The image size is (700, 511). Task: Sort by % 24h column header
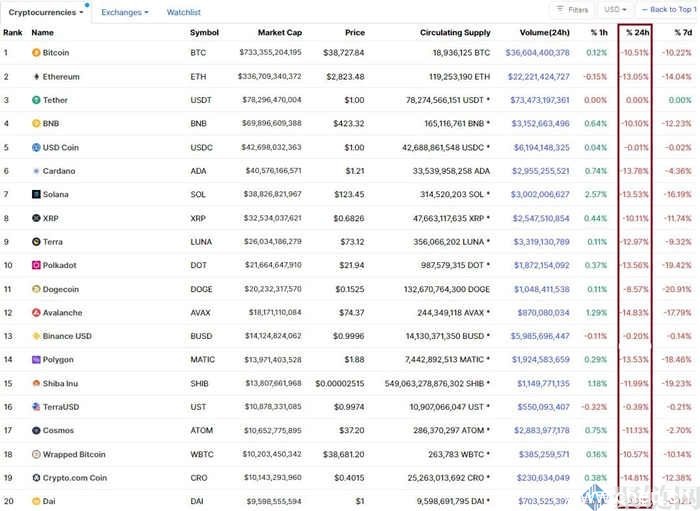click(x=636, y=32)
